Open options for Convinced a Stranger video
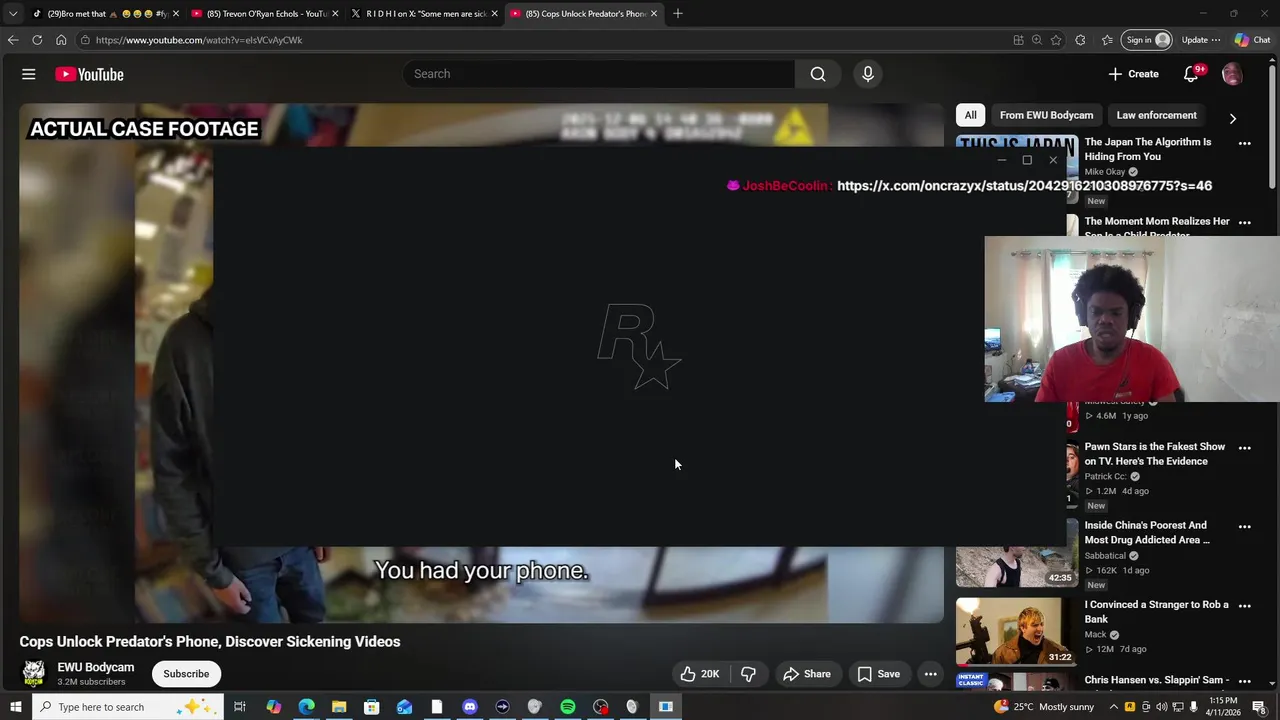 tap(1244, 606)
